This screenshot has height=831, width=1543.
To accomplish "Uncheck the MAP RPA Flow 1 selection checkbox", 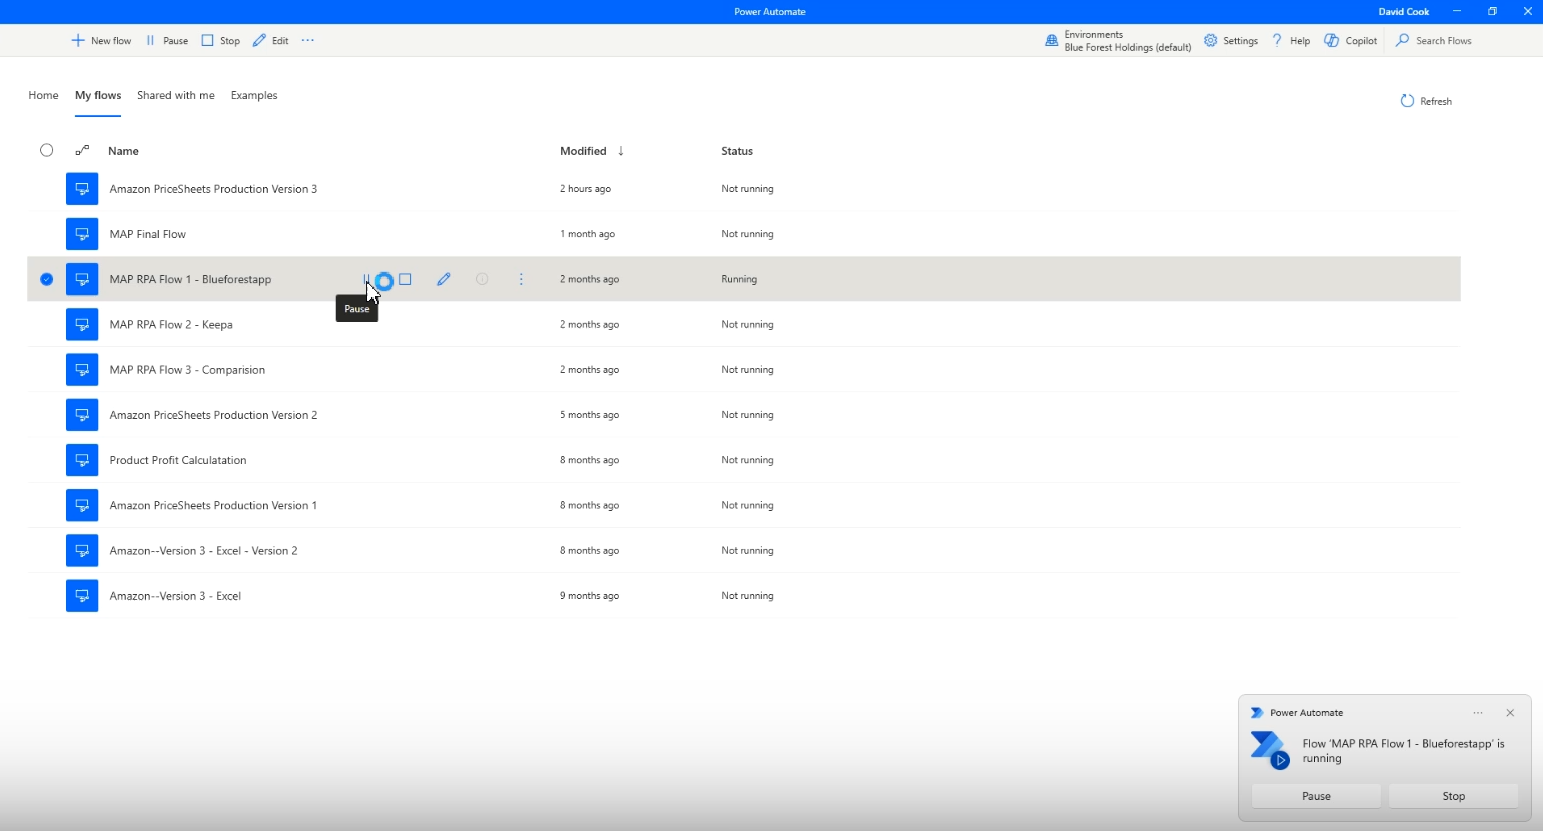I will (x=46, y=279).
